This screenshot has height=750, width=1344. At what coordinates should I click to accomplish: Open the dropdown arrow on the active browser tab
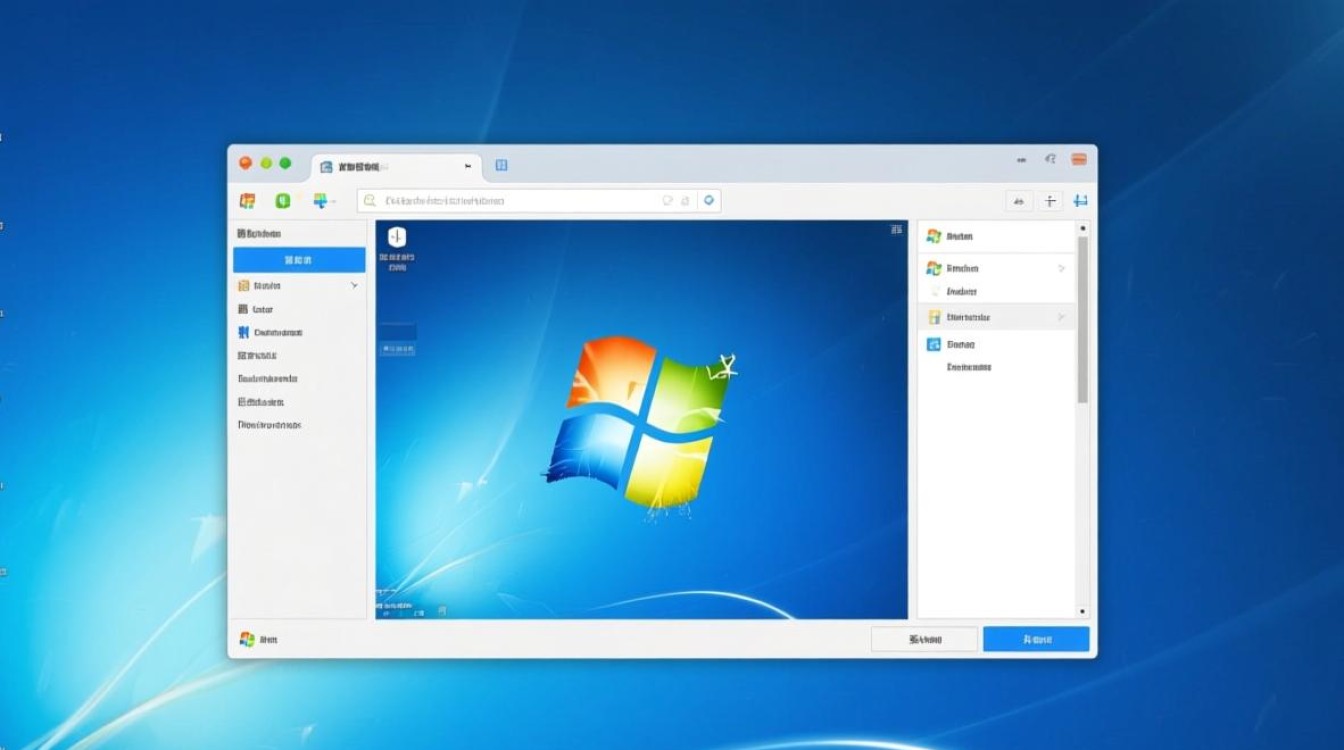pos(468,165)
